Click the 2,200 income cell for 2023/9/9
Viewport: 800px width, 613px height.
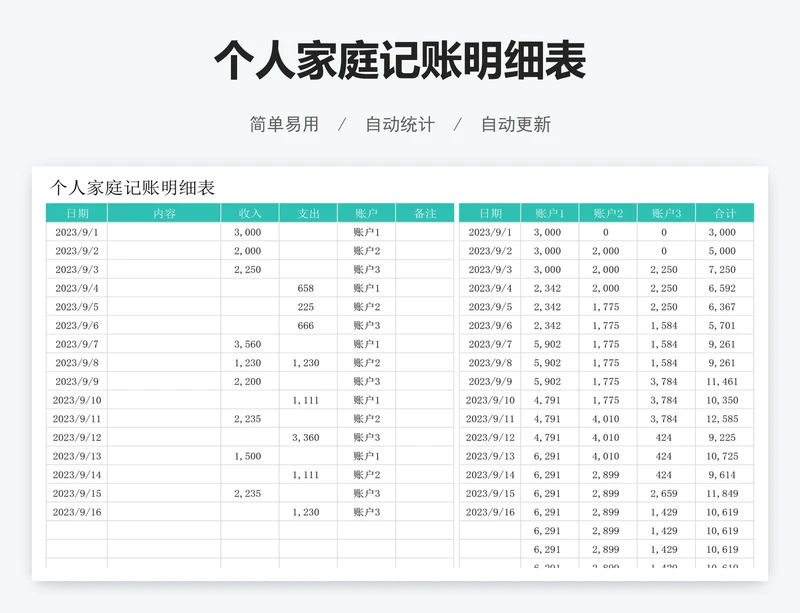tap(248, 382)
